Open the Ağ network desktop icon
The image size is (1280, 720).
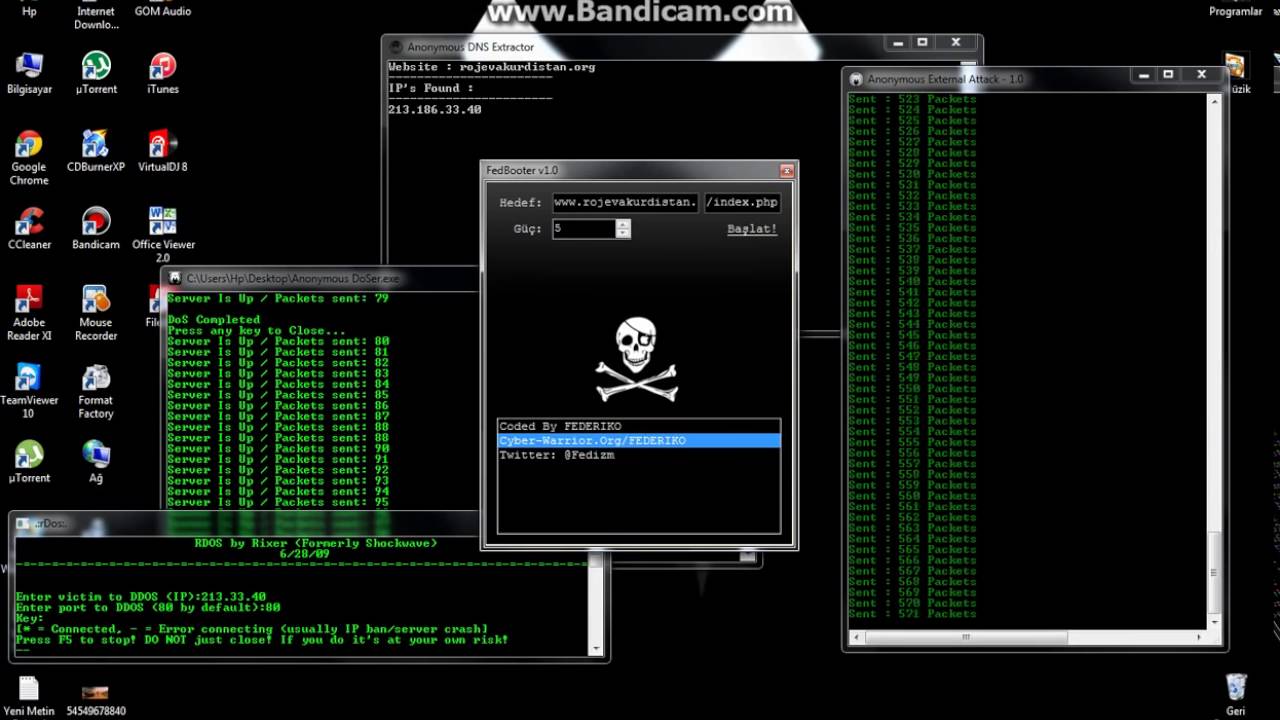96,463
